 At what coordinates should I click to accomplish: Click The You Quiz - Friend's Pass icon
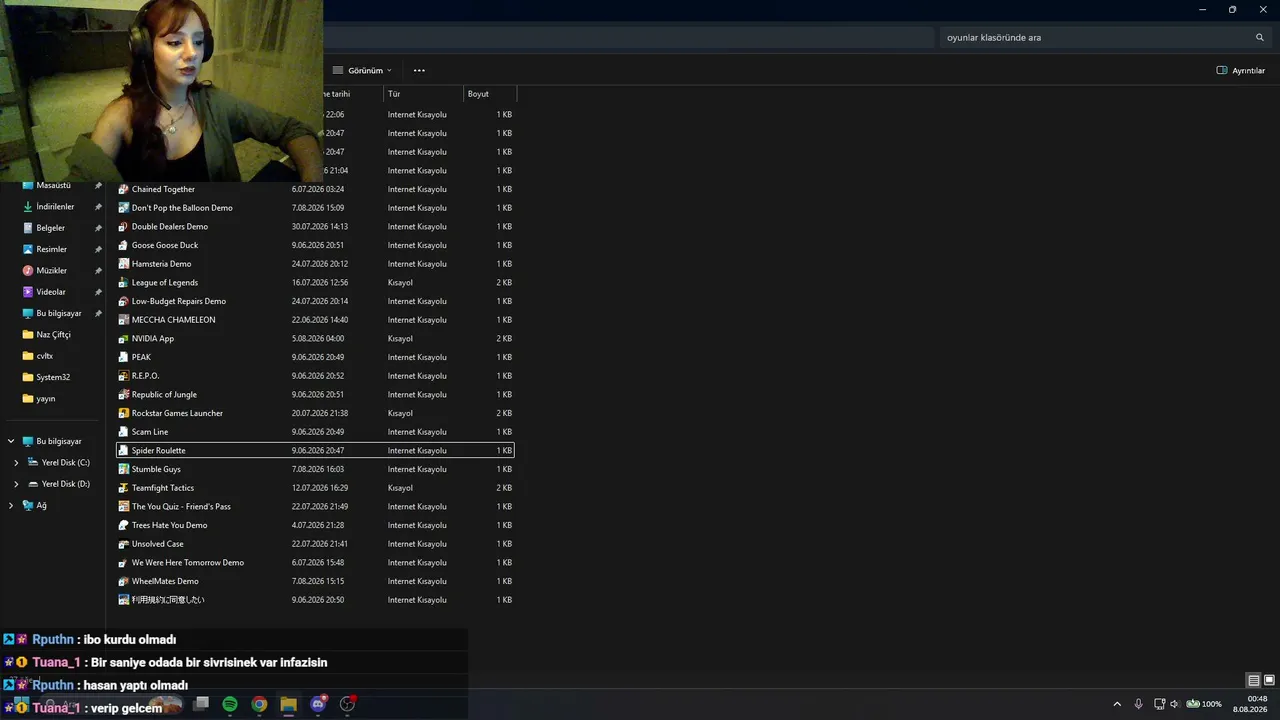(124, 507)
